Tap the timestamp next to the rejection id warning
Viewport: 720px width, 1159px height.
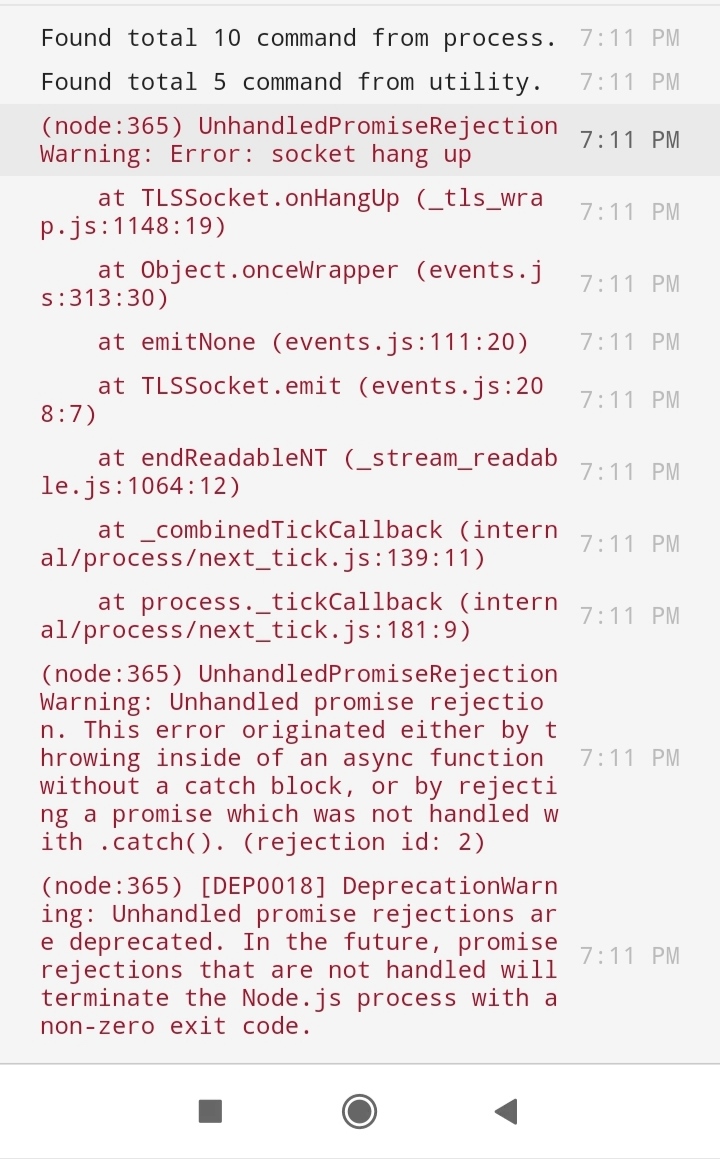tap(629, 758)
